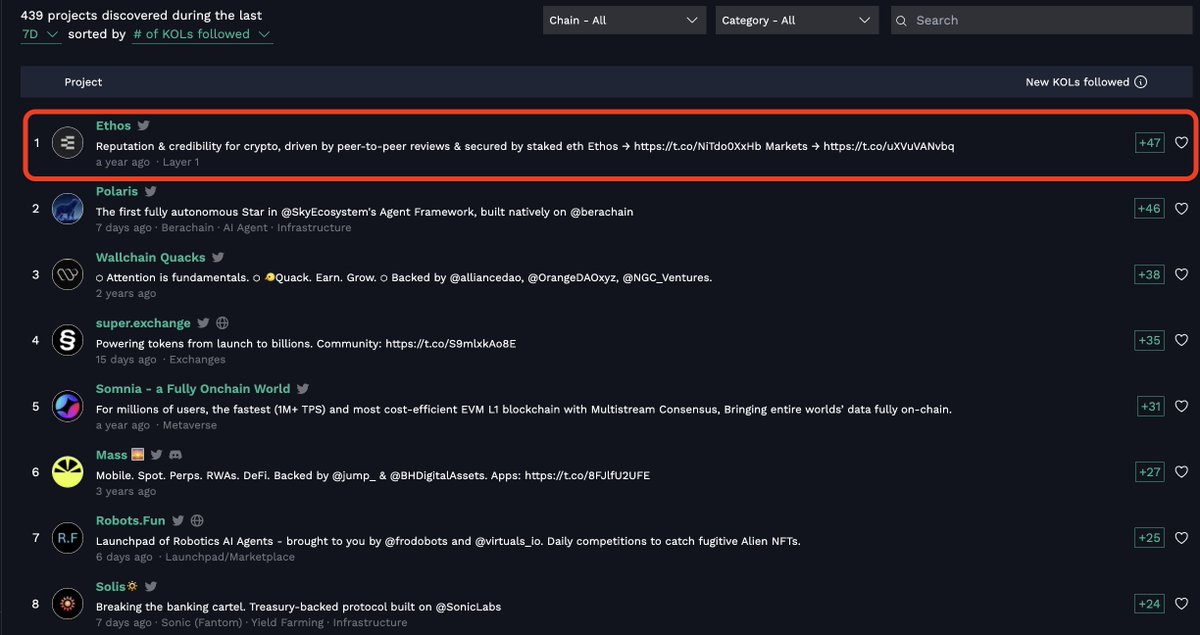Image resolution: width=1200 pixels, height=635 pixels.
Task: Favorite super.exchange with the heart icon
Action: pyautogui.click(x=1181, y=340)
